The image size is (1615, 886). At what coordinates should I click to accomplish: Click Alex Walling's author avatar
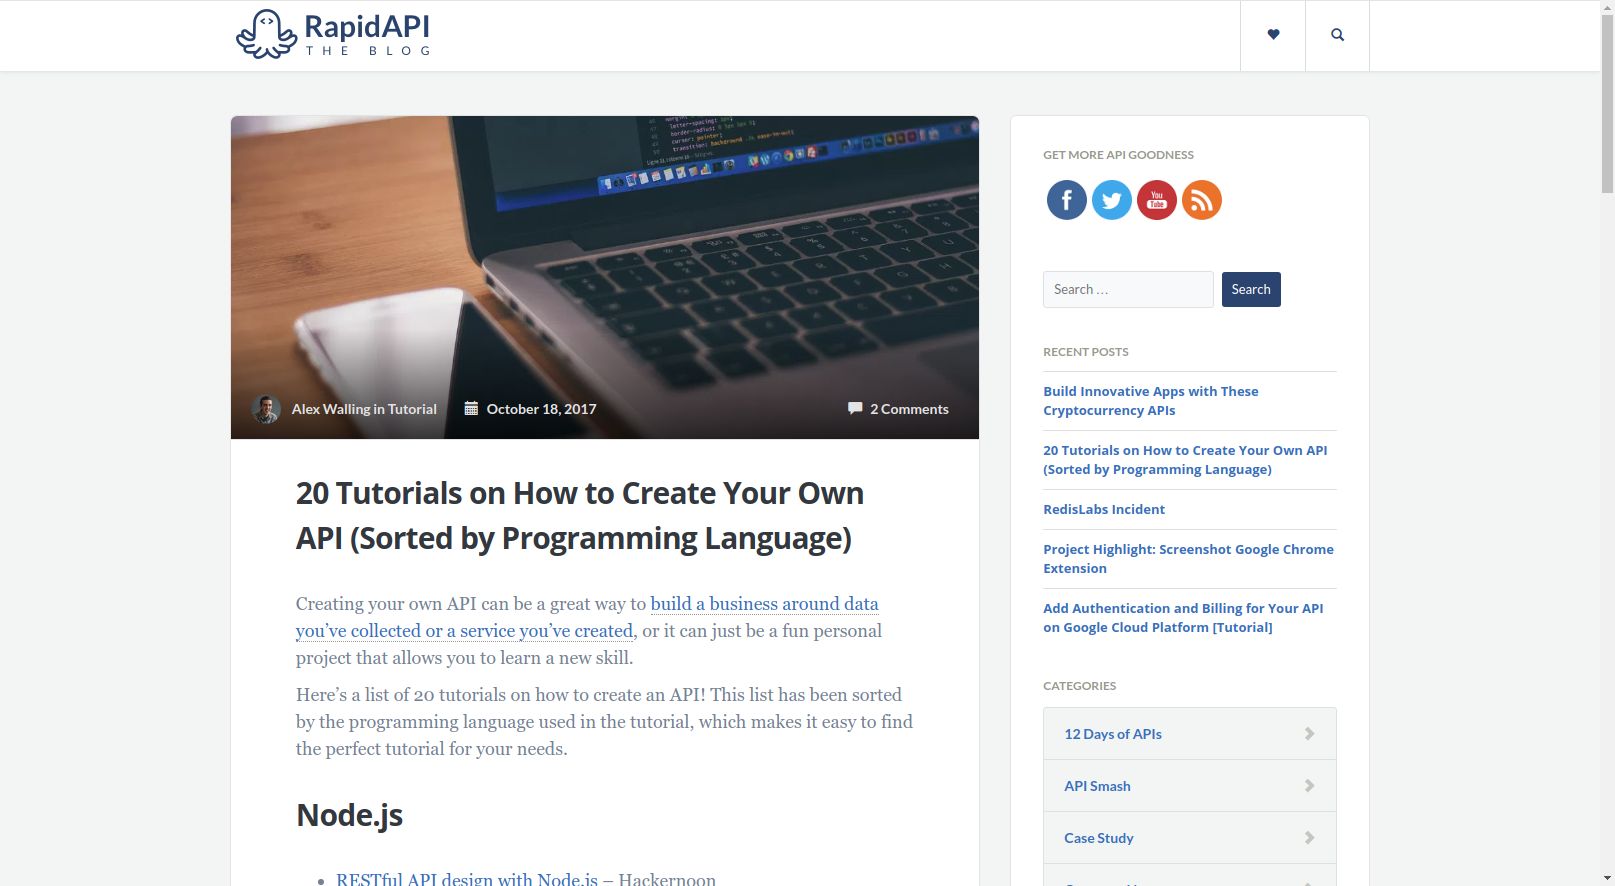click(x=266, y=409)
